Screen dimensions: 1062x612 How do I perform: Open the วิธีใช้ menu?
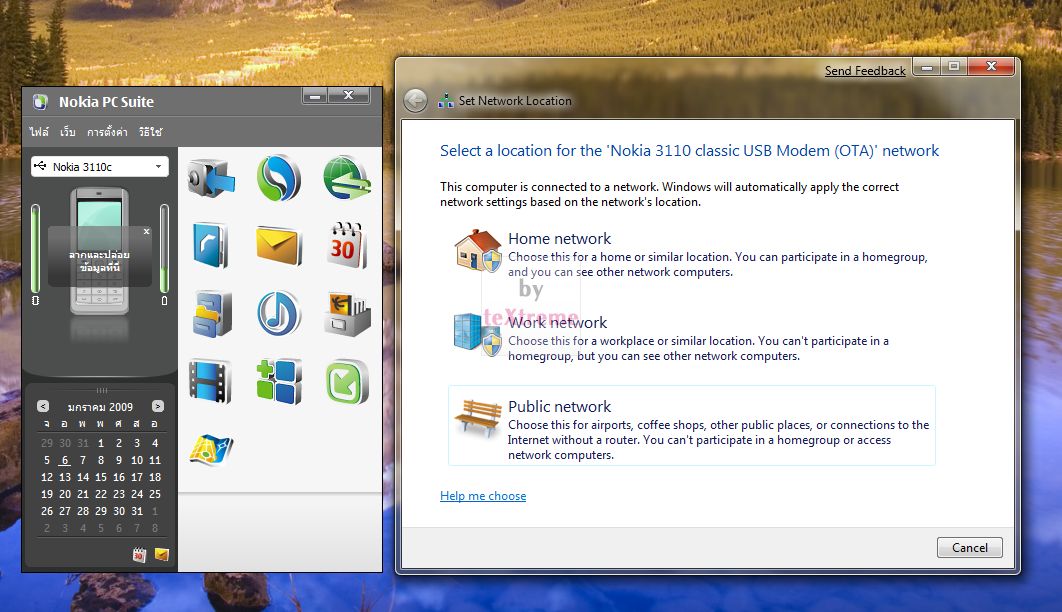click(x=150, y=132)
